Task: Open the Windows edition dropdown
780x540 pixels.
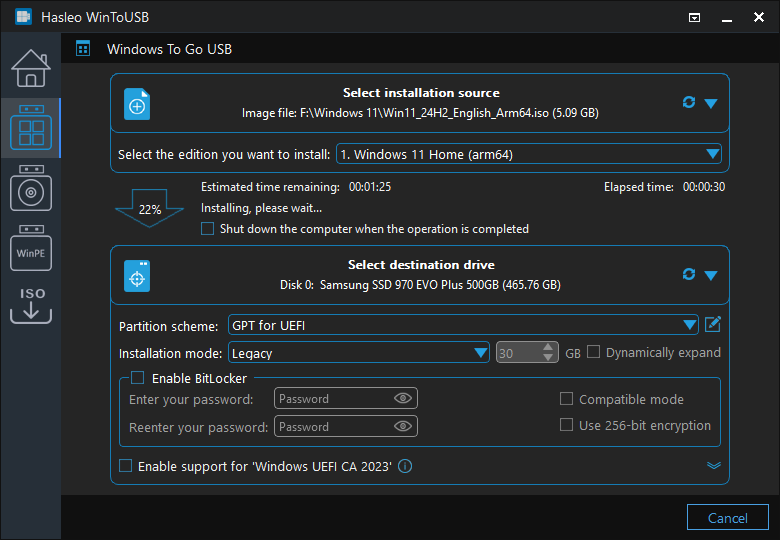Action: (x=529, y=154)
